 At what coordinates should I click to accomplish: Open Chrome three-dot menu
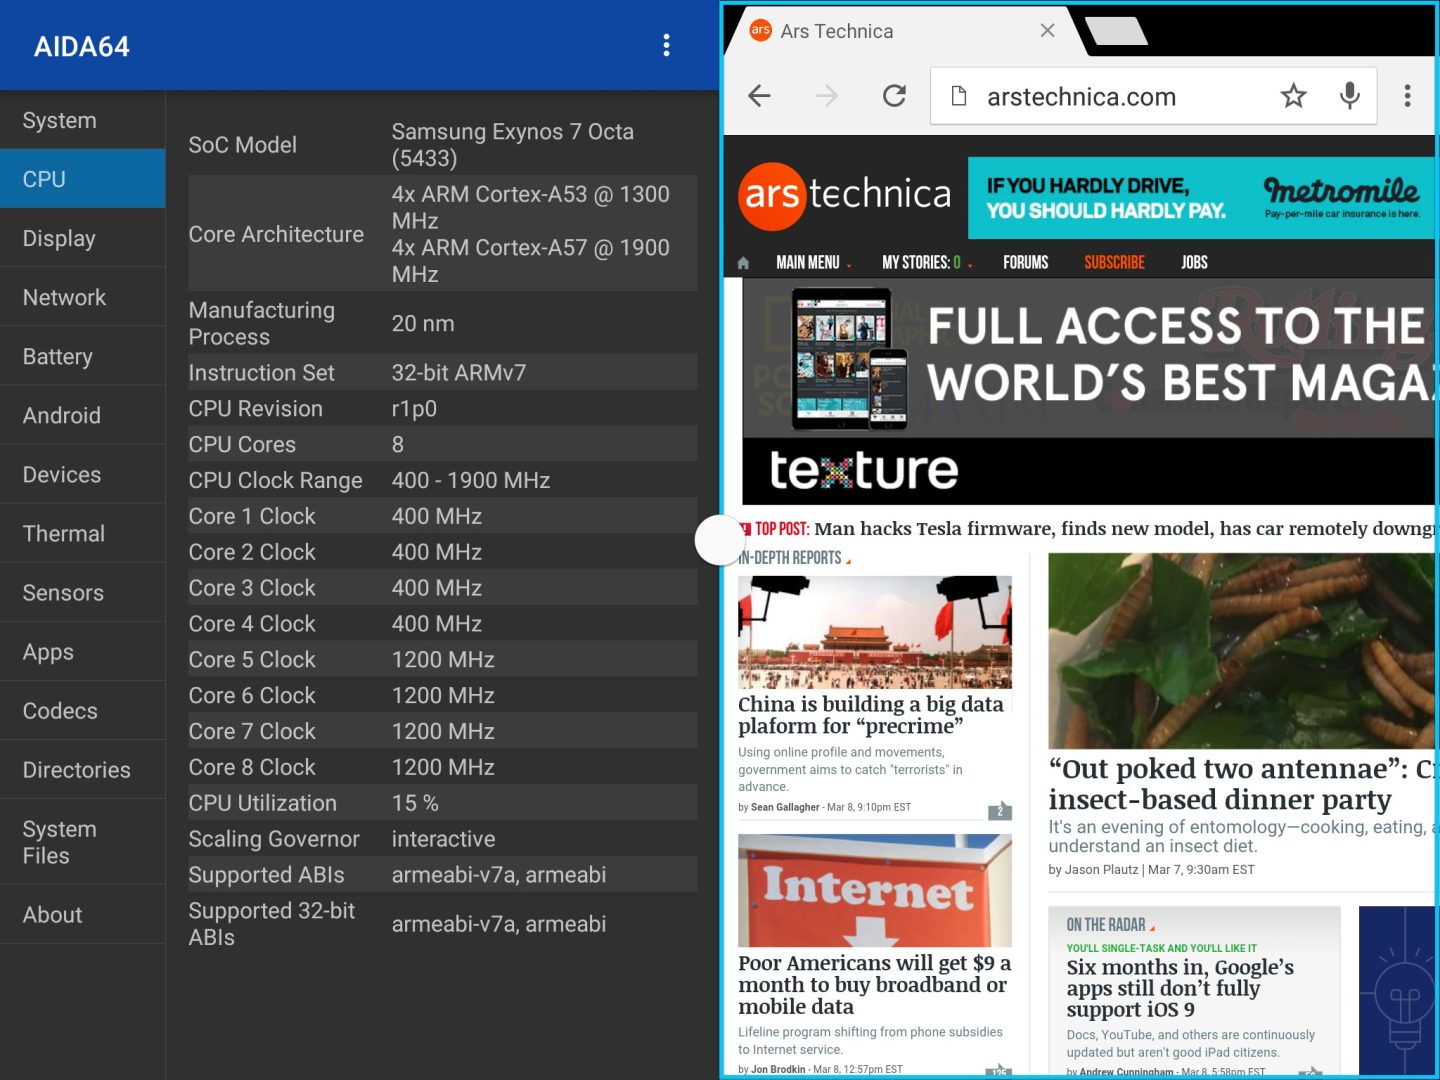click(1407, 96)
